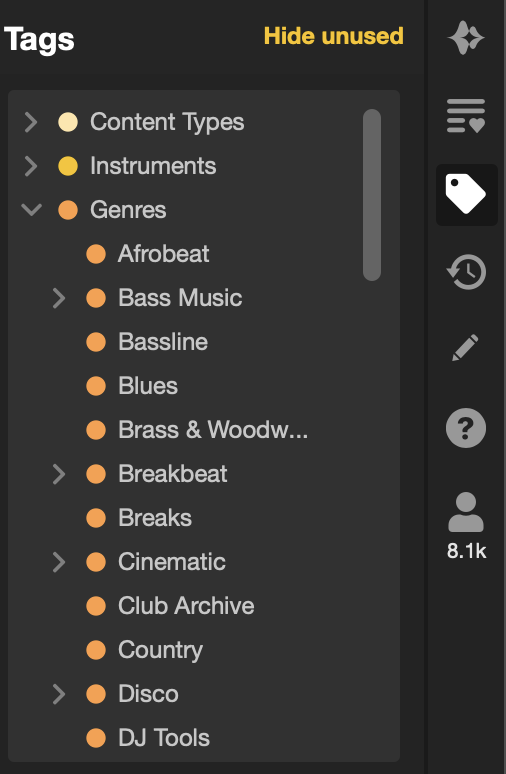506x774 pixels.
Task: Expand the Instruments category
Action: pyautogui.click(x=31, y=166)
